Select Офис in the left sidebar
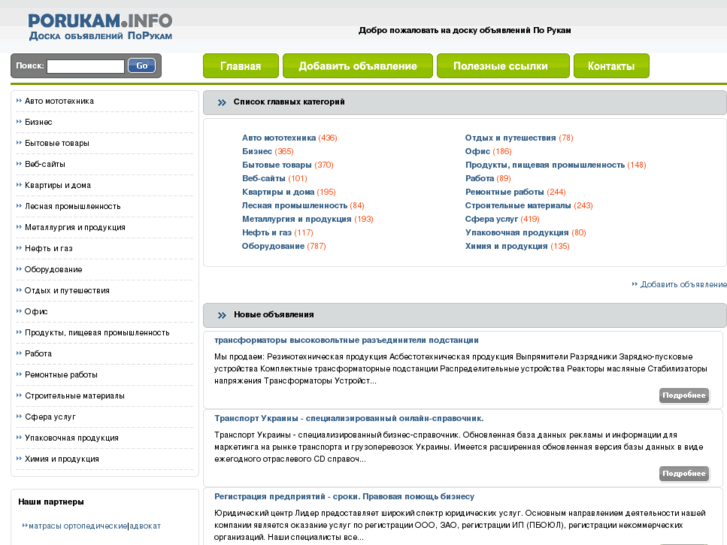This screenshot has height=545, width=727. click(36, 312)
